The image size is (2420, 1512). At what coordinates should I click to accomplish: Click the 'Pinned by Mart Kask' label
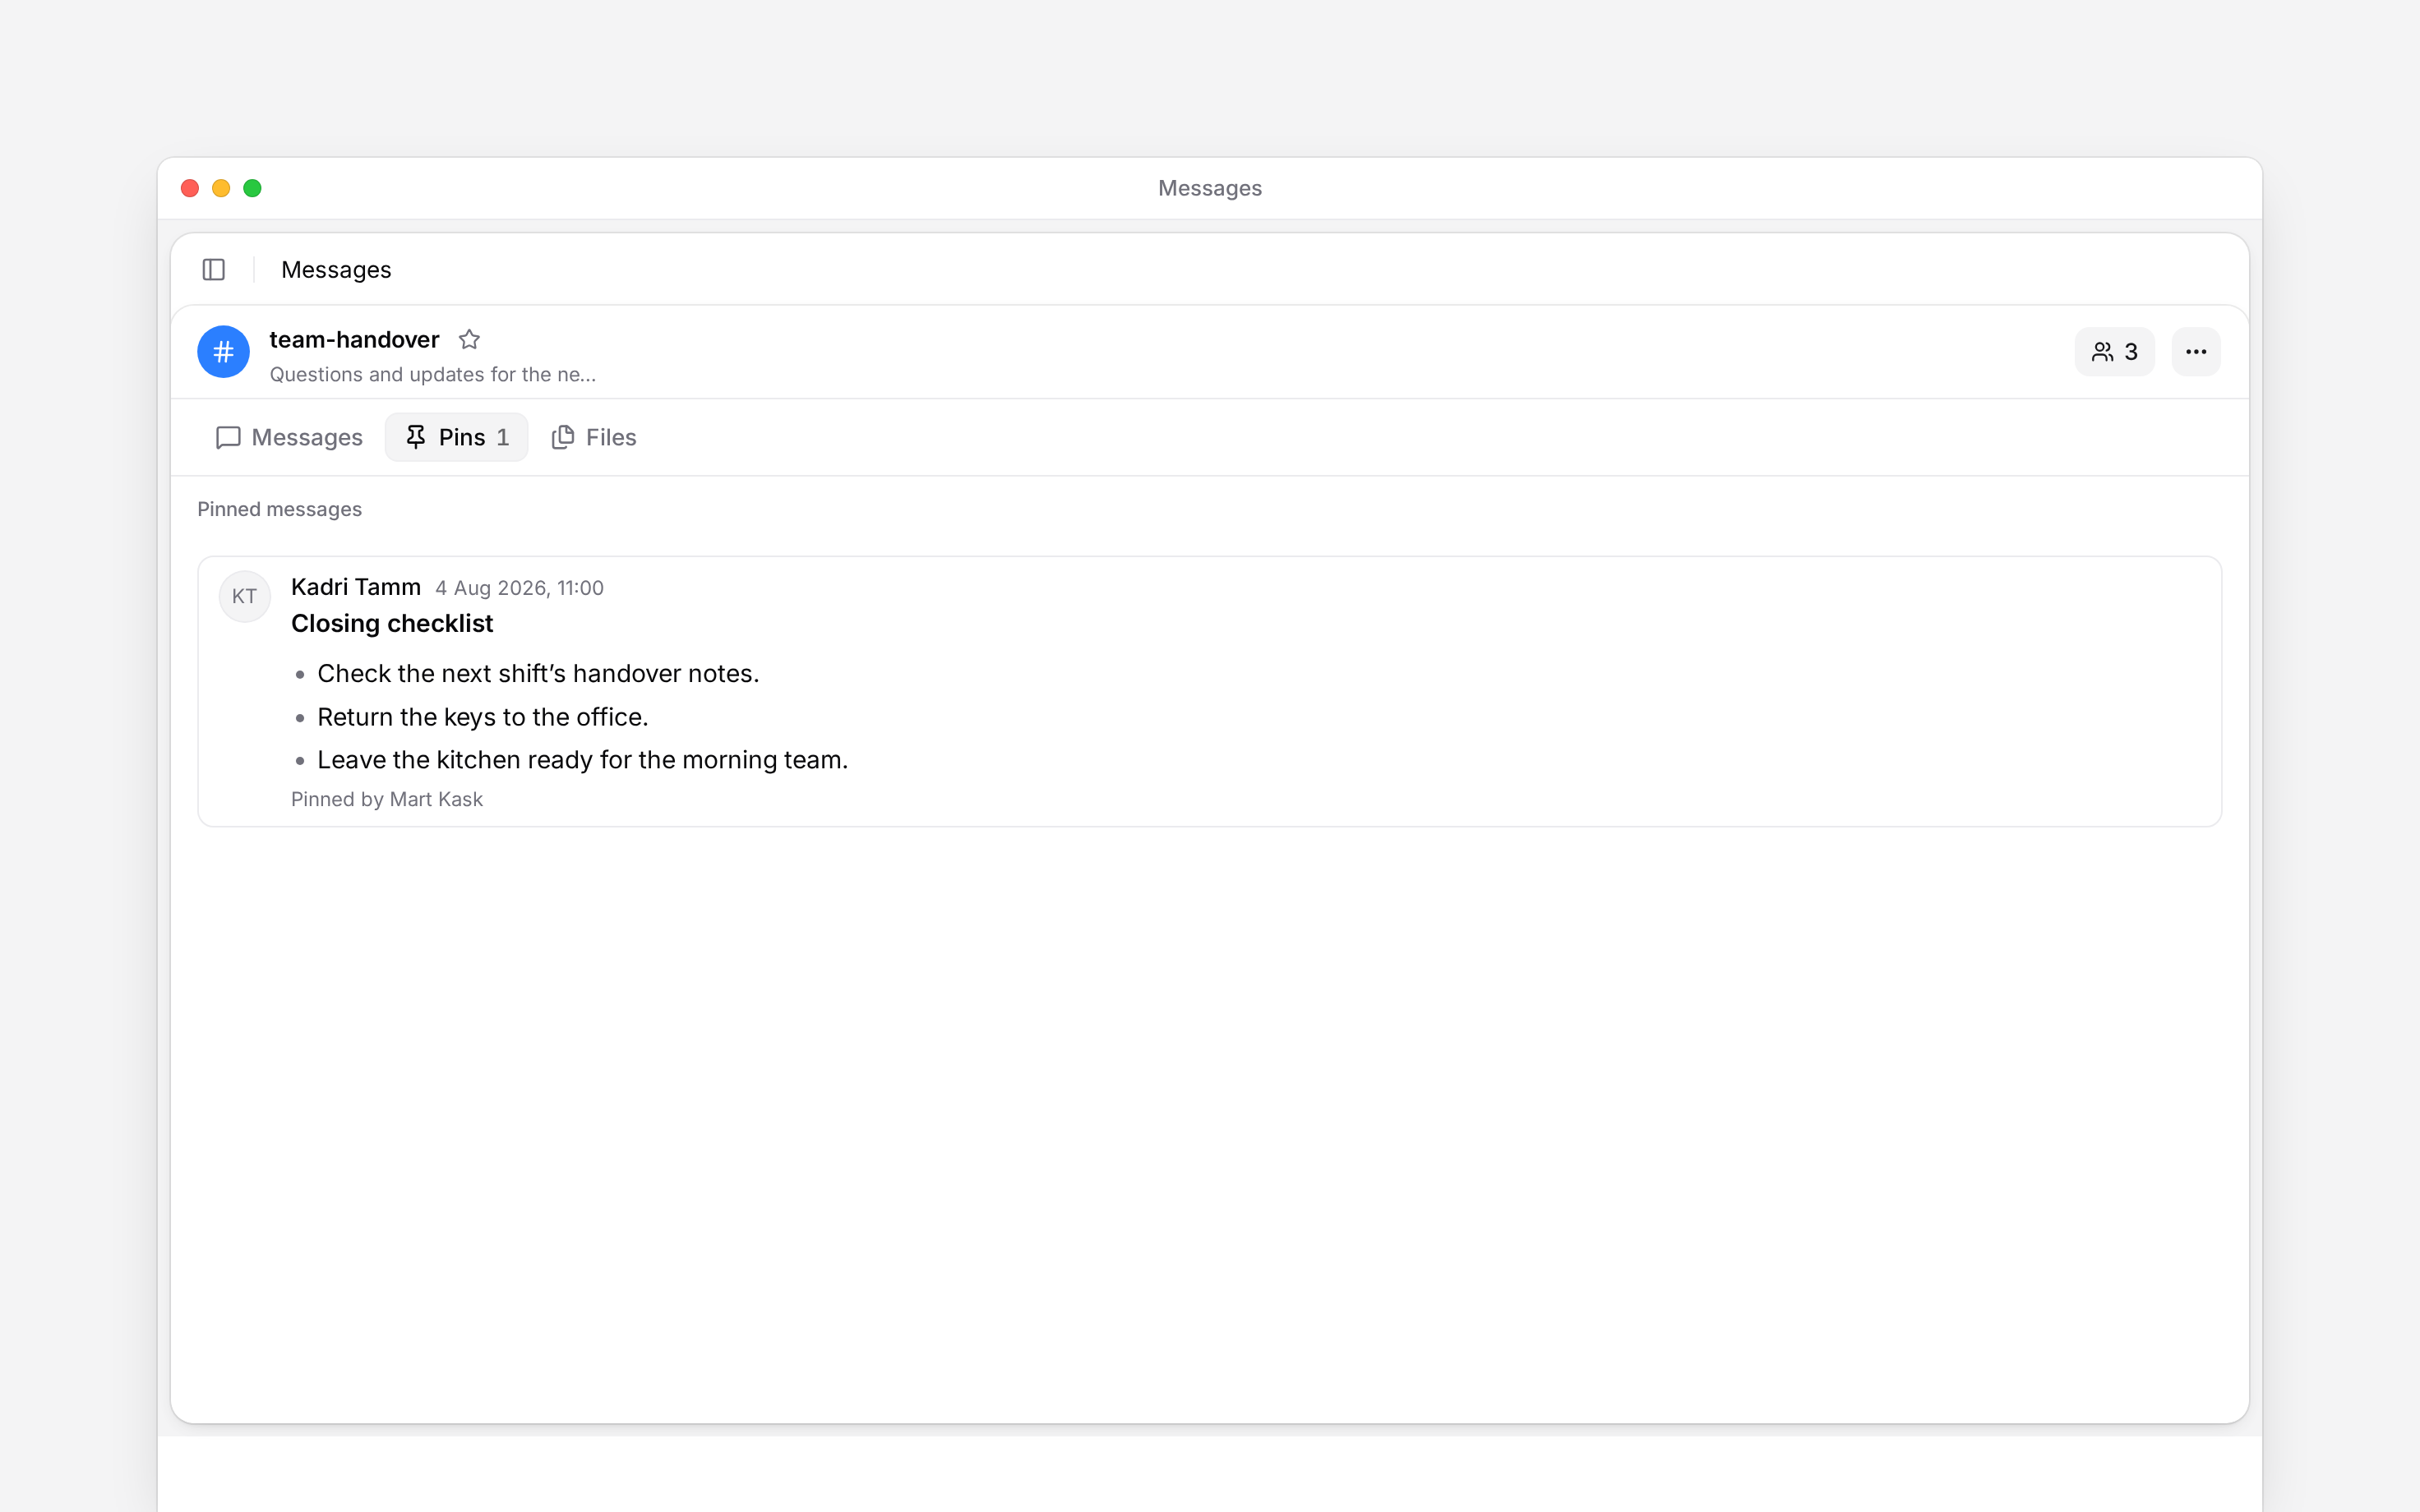coord(387,799)
